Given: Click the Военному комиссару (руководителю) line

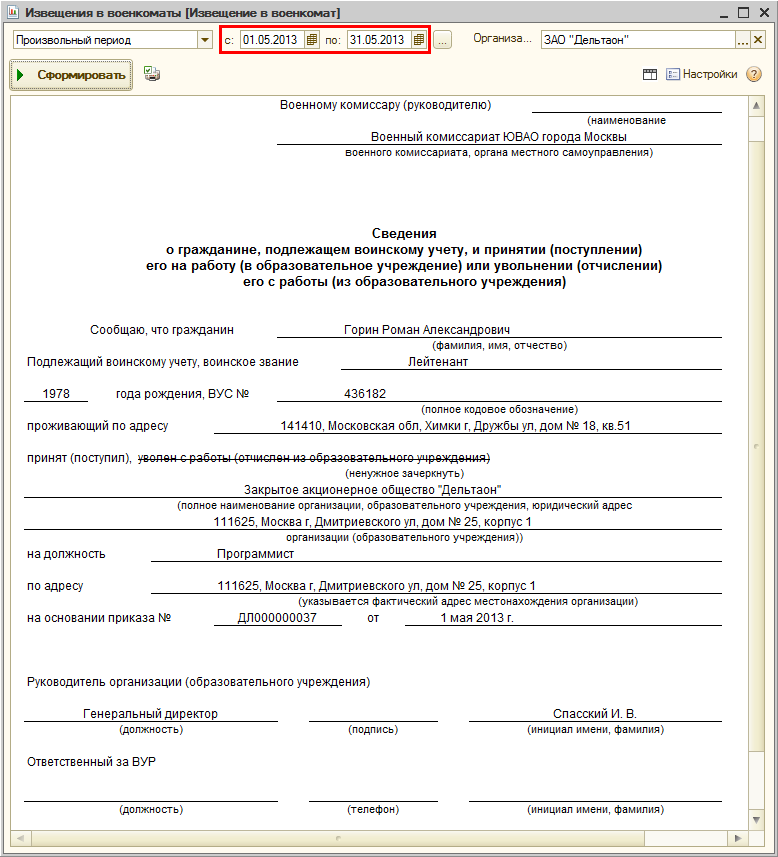Looking at the screenshot, I should [385, 105].
